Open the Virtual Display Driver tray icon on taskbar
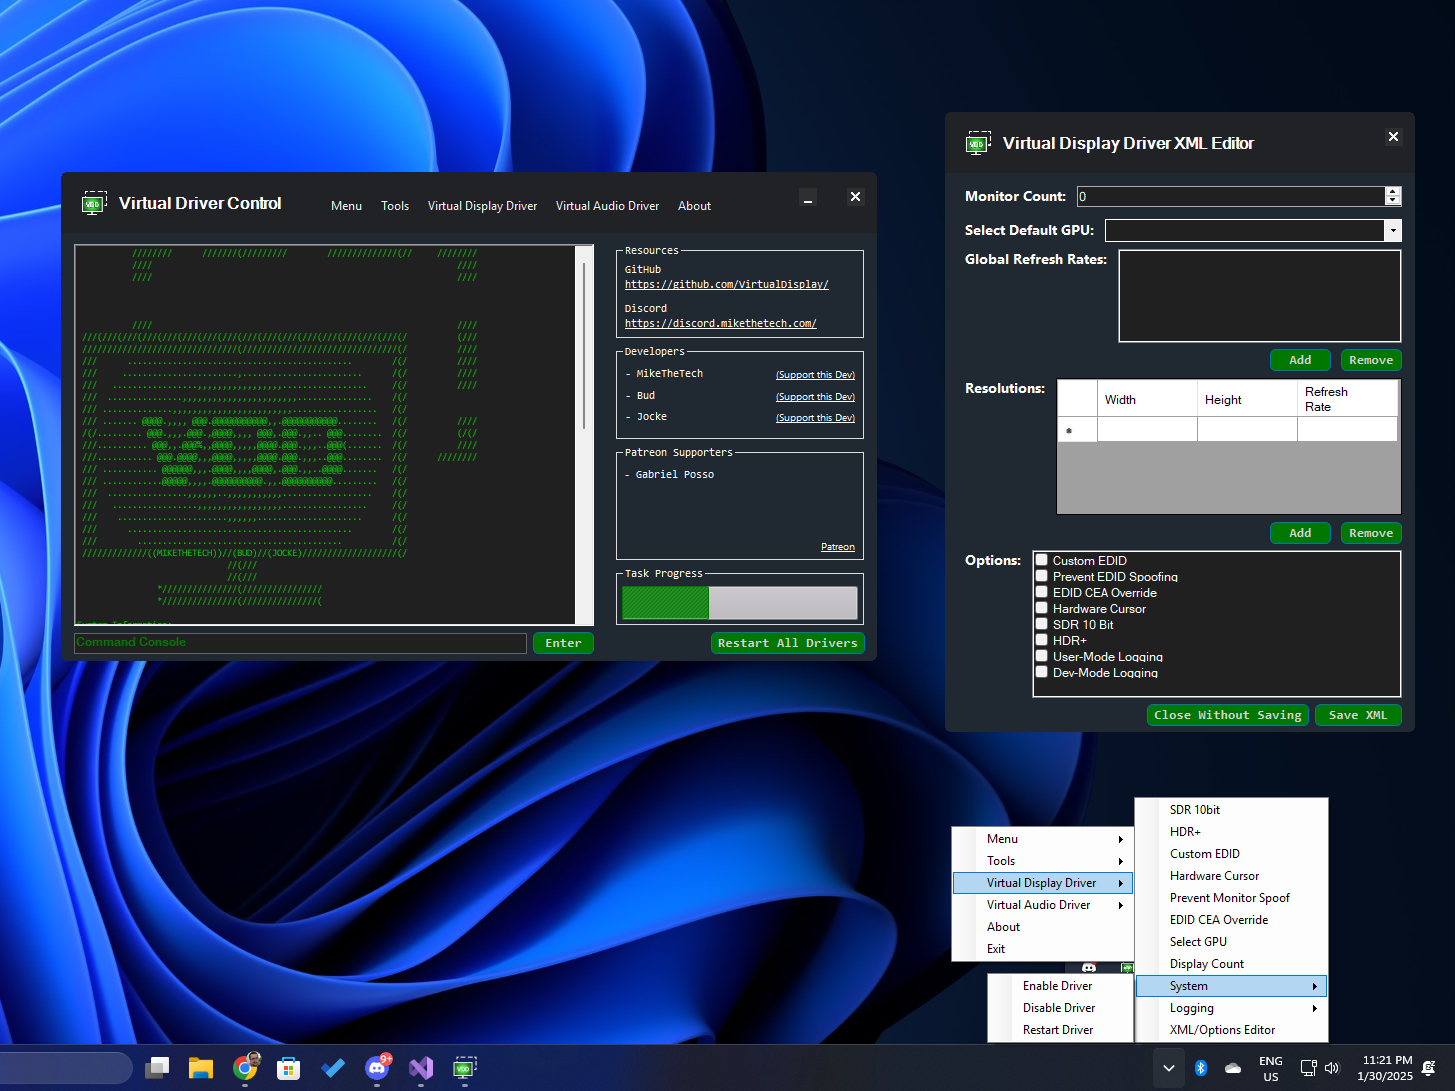Screen dimensions: 1455x1091 coord(464,1068)
